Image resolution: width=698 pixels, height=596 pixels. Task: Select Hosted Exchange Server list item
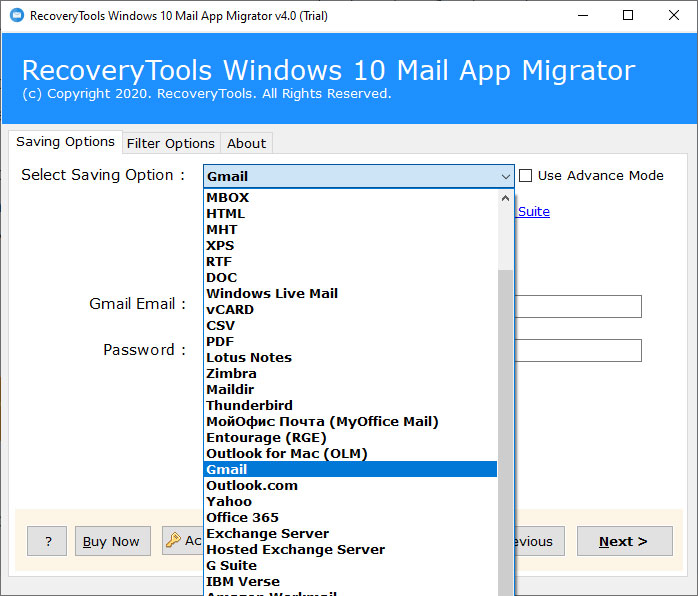click(x=351, y=550)
